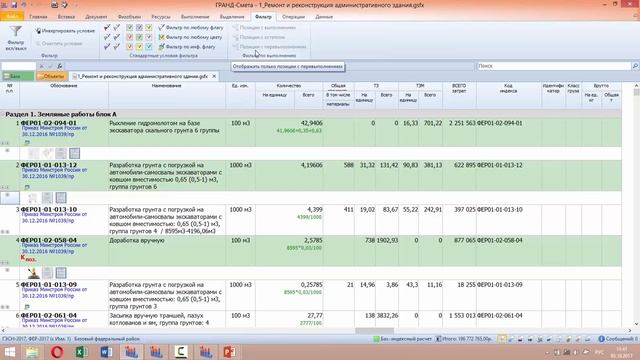This screenshot has width=640, height=360.
Task: Click the highlighted yellow status bar icon
Action: tap(502, 339)
